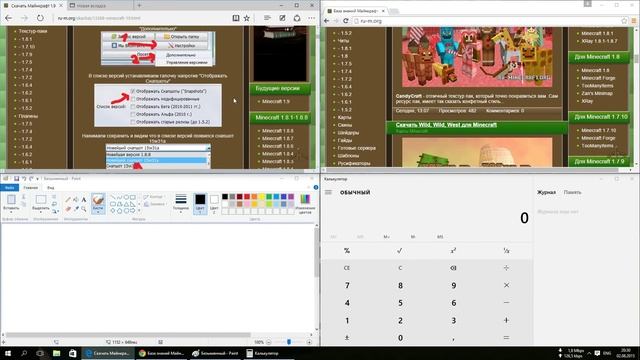Switch to the Журнал tab in Calculator
This screenshot has height=360, width=640.
pyautogui.click(x=546, y=192)
